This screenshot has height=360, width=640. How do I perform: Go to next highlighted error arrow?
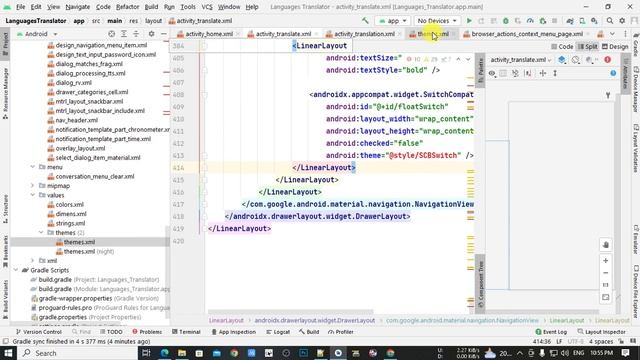pos(468,59)
